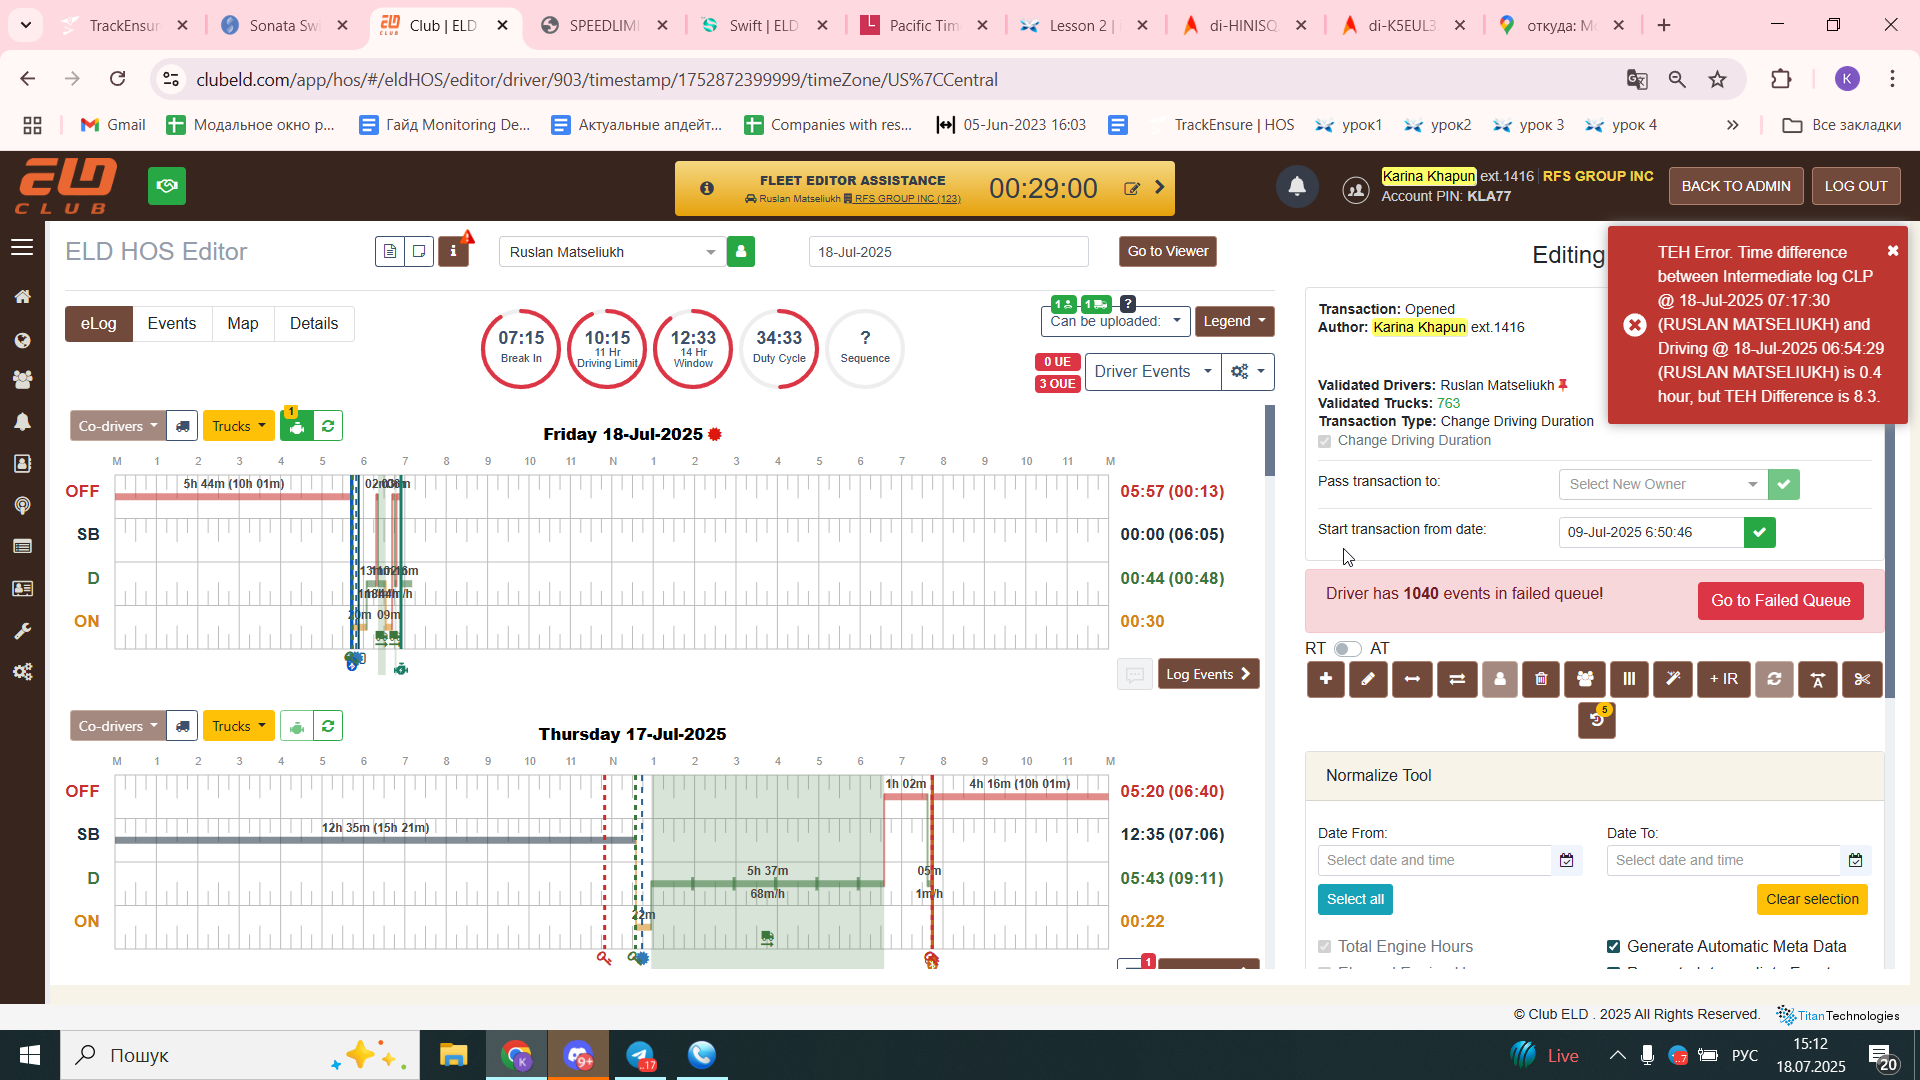Open the Driver Events dropdown
This screenshot has height=1080, width=1920.
point(1153,372)
